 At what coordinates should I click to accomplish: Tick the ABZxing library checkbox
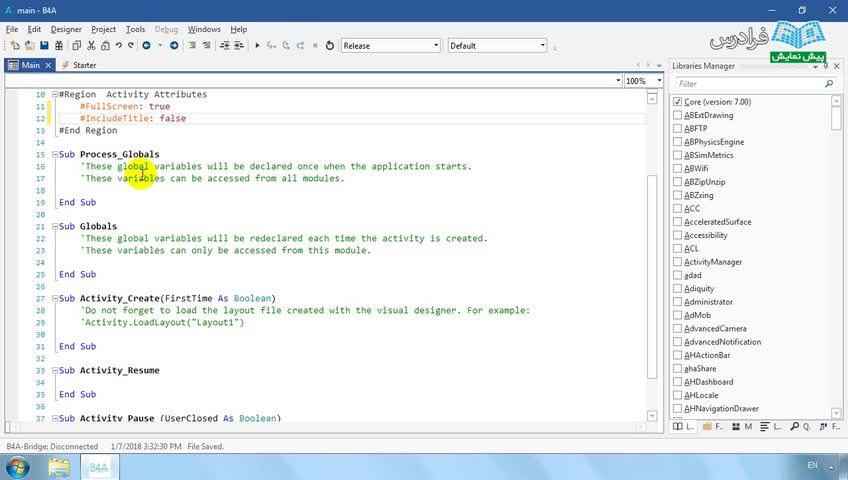[x=677, y=195]
